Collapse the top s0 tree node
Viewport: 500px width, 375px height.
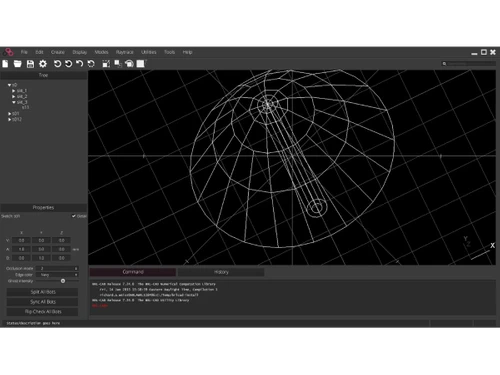(9, 85)
